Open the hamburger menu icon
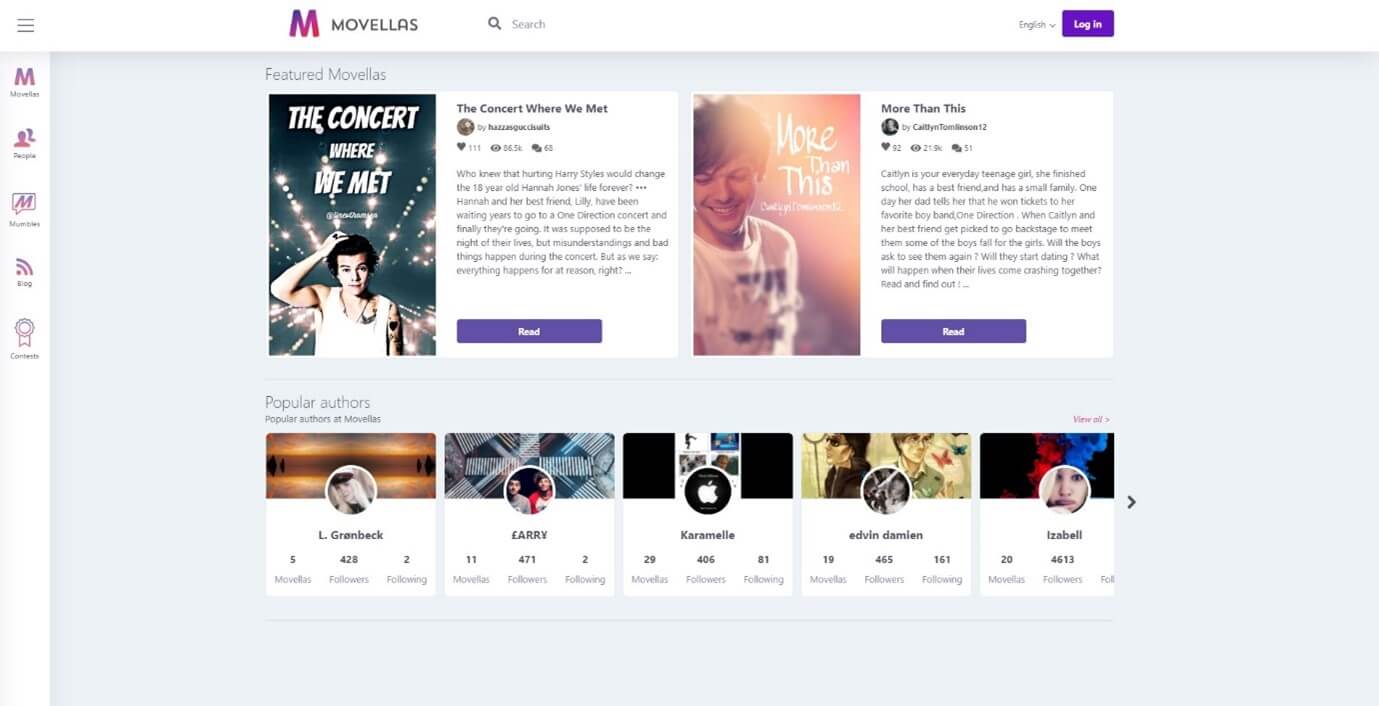 [x=26, y=25]
